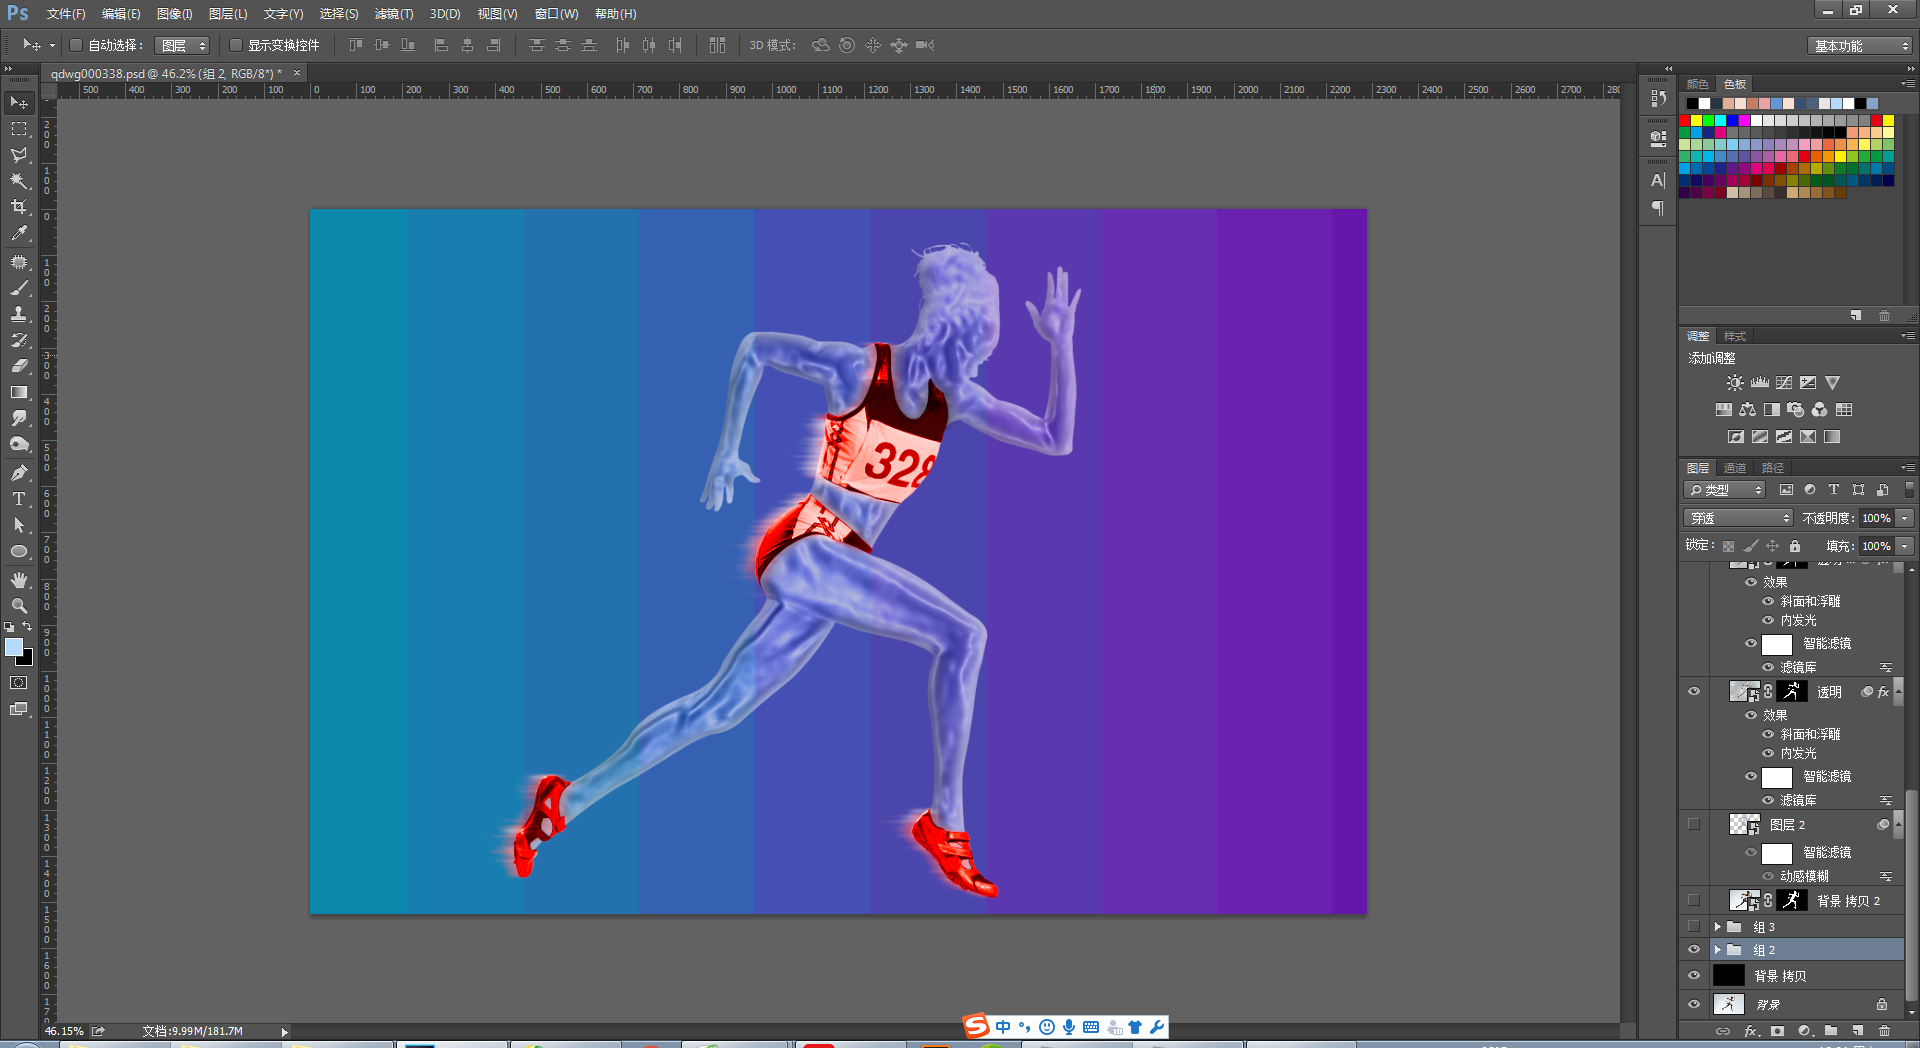The width and height of the screenshot is (1920, 1048).
Task: Open the 类型 layer filter dropdown
Action: click(1725, 490)
